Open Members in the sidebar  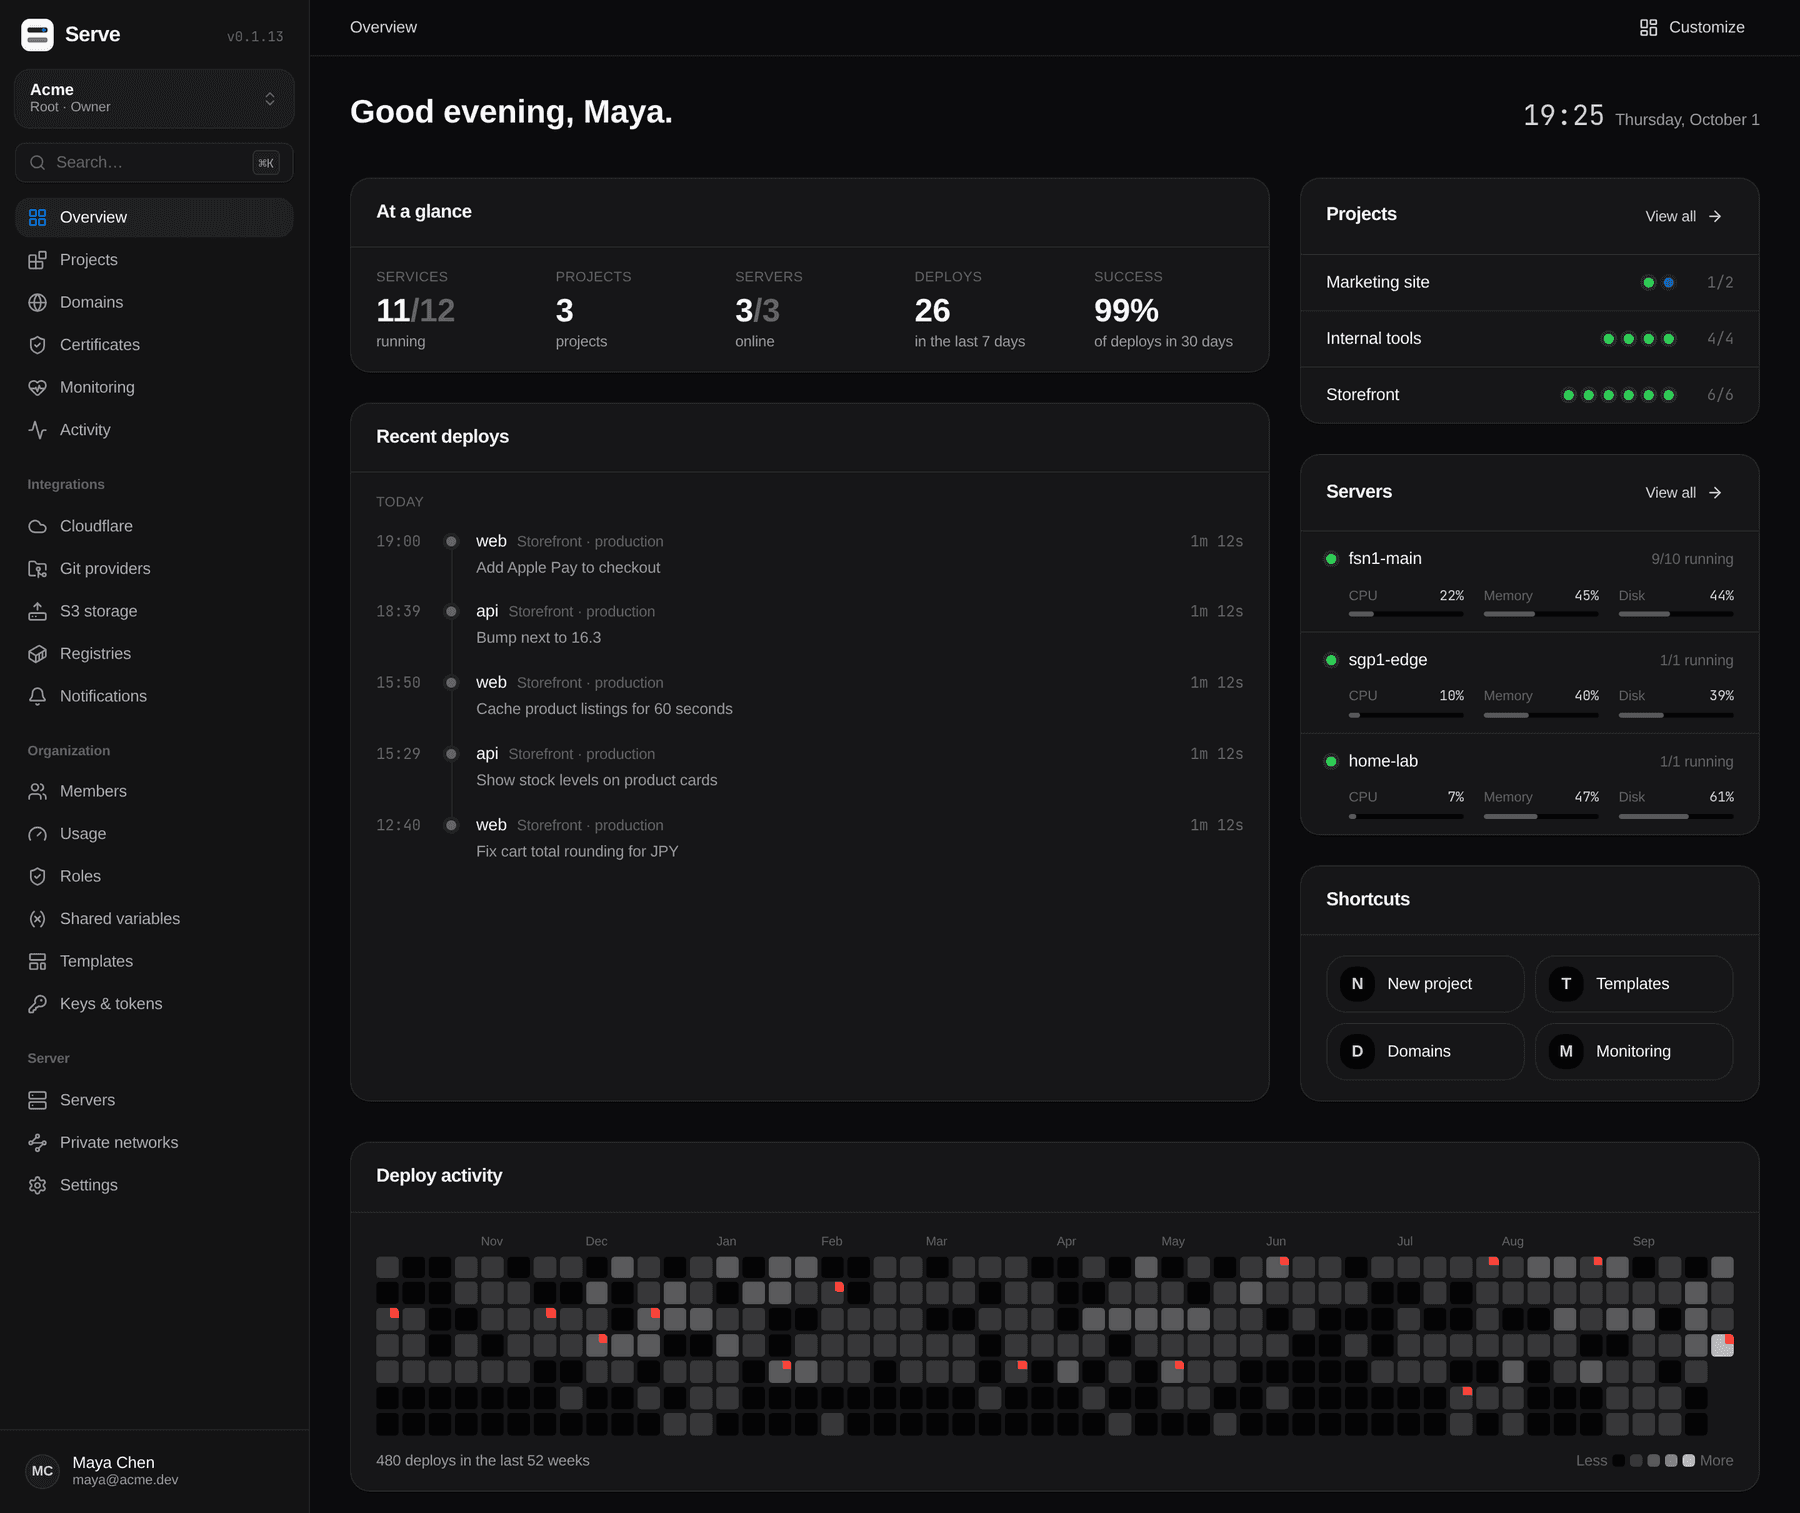(x=154, y=791)
